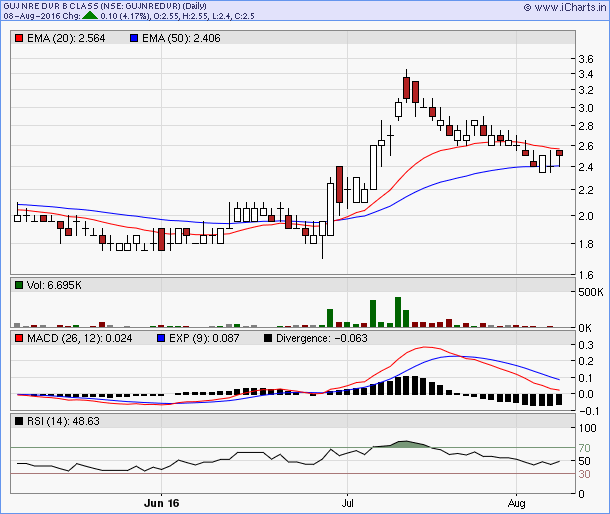Click the Divergence: -0.063 label
The height and width of the screenshot is (514, 610).
pyautogui.click(x=322, y=338)
